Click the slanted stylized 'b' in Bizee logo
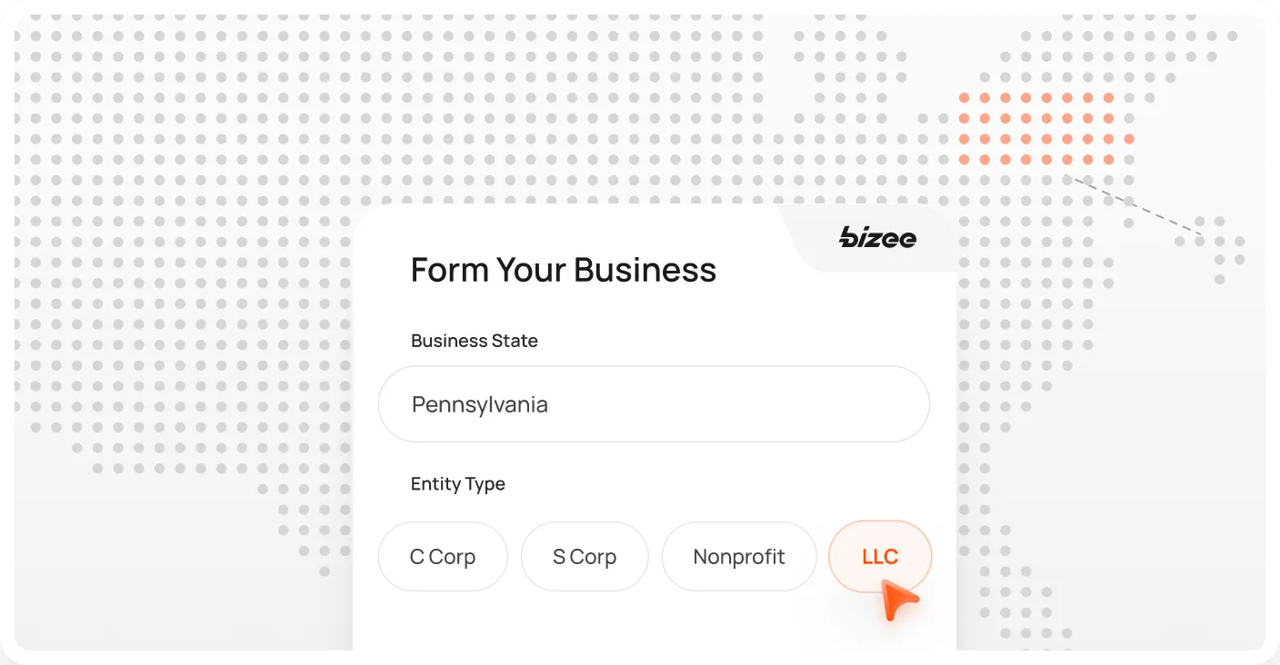Image resolution: width=1280 pixels, height=665 pixels. pos(849,237)
